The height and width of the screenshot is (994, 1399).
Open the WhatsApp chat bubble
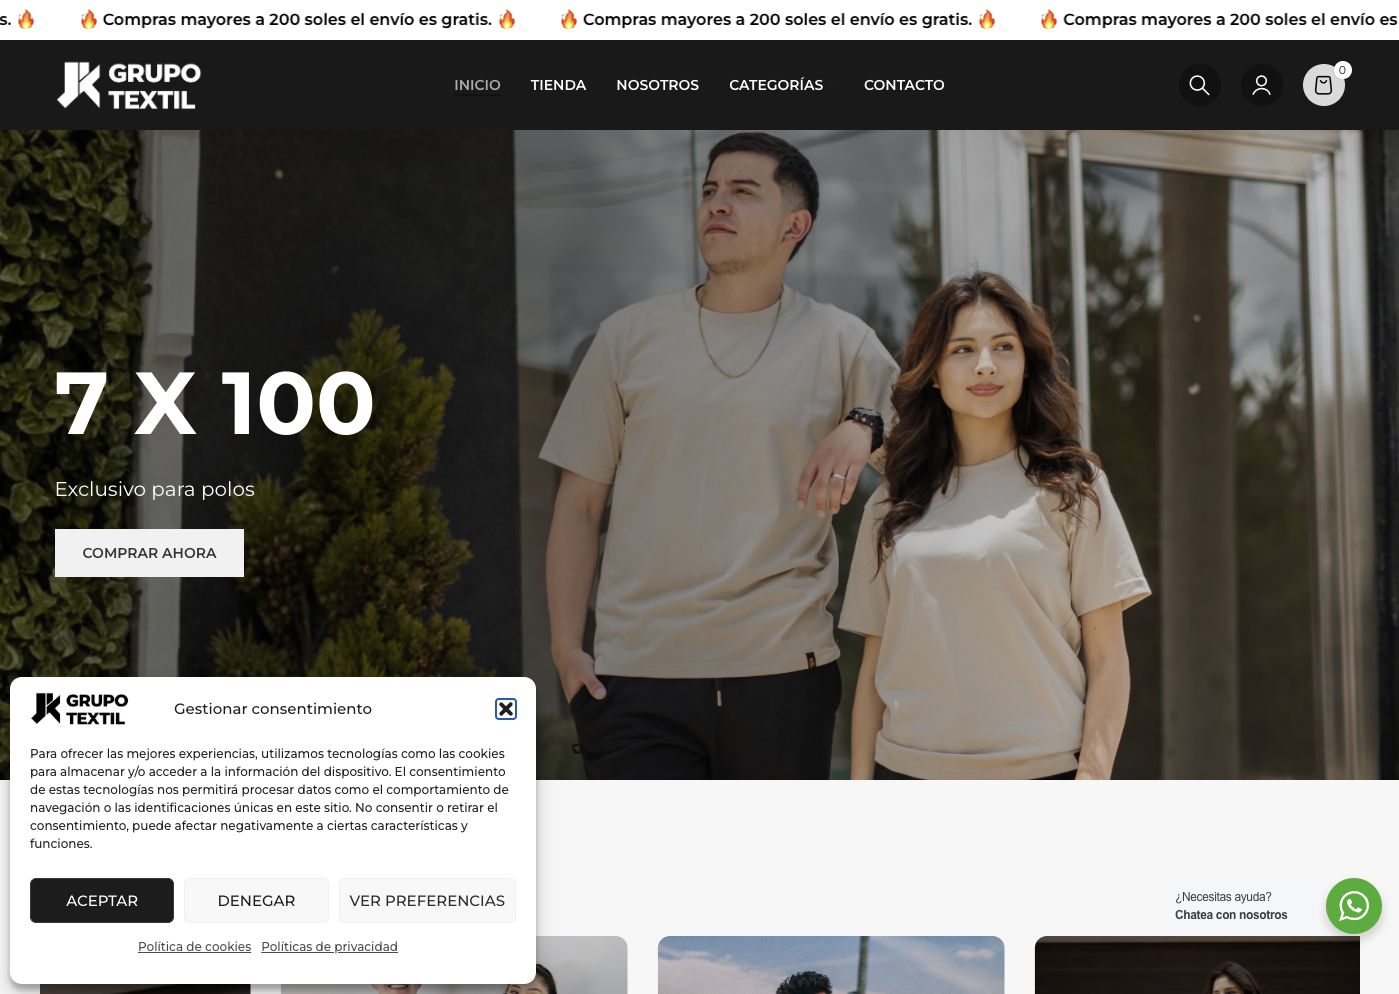1353,906
